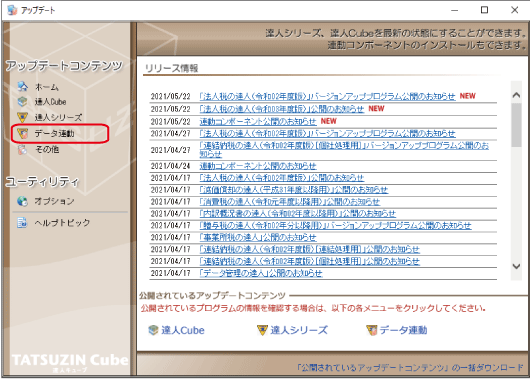The height and width of the screenshot is (379, 530).
Task: Open 事業所税の達人 公開のお知らせ link
Action: tap(258, 237)
